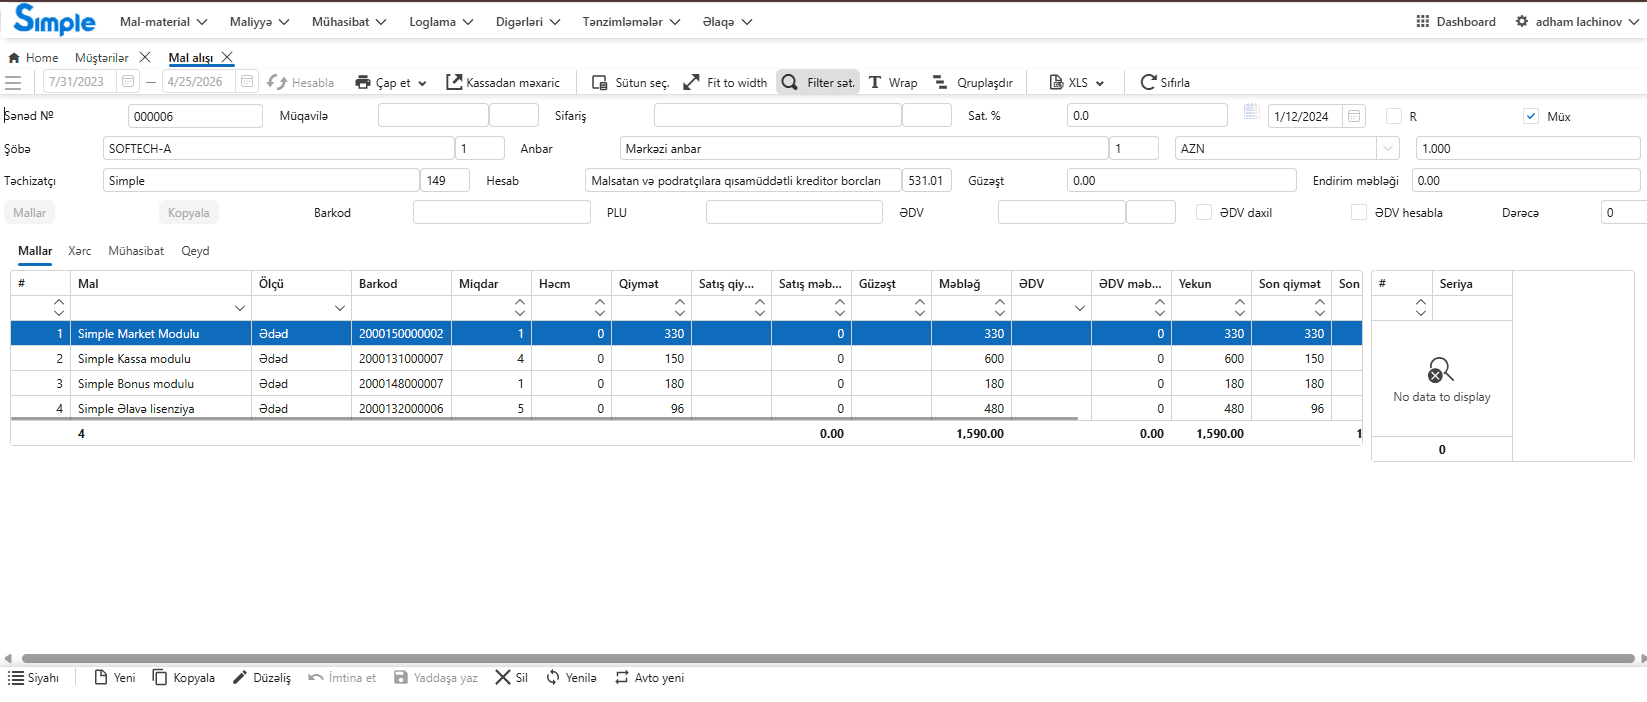The height and width of the screenshot is (702, 1647).
Task: Click the Dashboard link
Action: coord(1456,21)
